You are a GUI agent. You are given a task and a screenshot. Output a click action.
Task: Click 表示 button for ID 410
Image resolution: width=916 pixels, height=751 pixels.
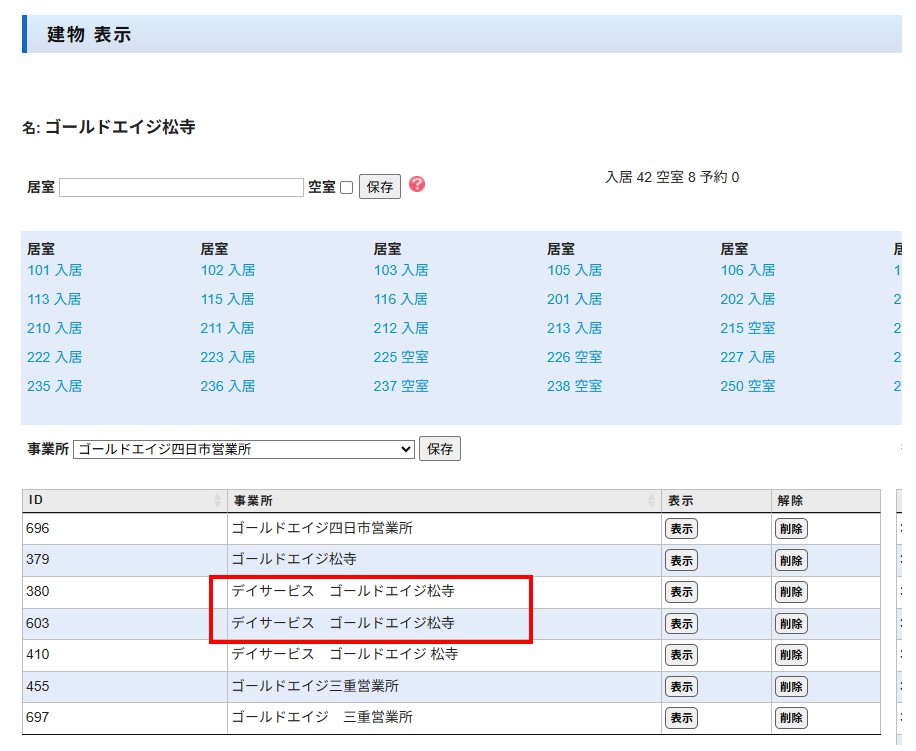coord(681,655)
